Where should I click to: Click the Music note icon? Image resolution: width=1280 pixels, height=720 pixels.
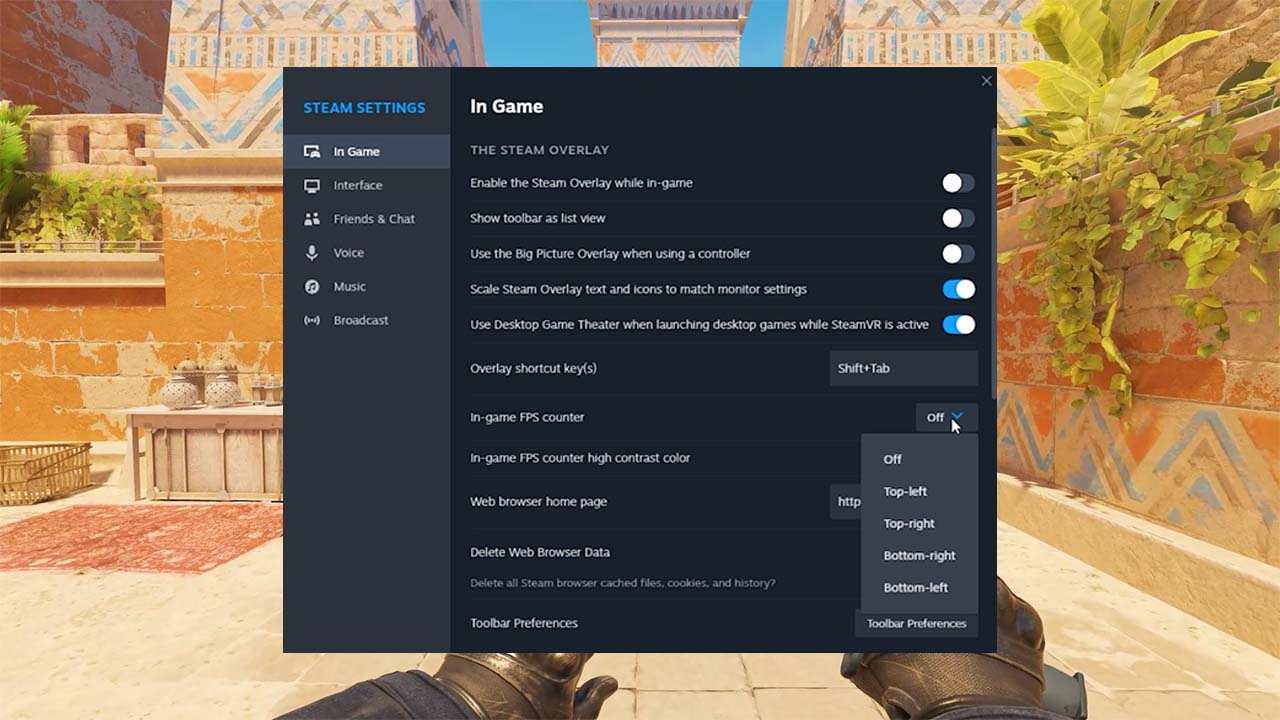[x=312, y=287]
